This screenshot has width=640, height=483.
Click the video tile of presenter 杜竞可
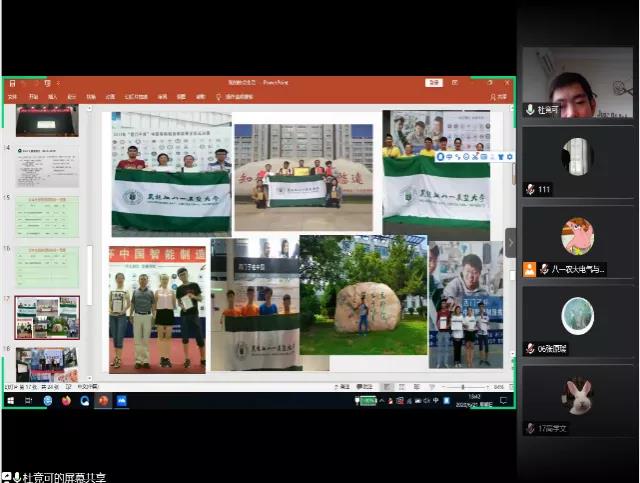(577, 82)
